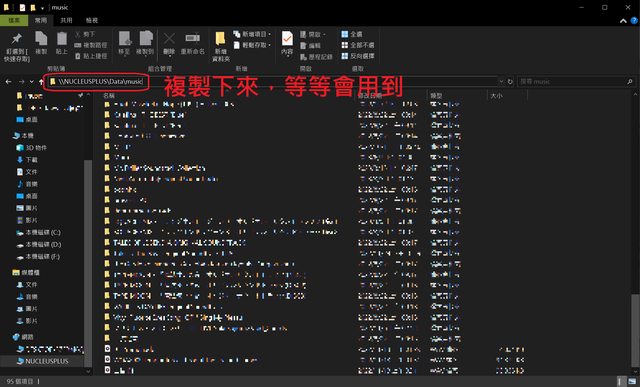This screenshot has height=387, width=640.
Task: Create a folder with 新增資料夾
Action: click(x=221, y=47)
